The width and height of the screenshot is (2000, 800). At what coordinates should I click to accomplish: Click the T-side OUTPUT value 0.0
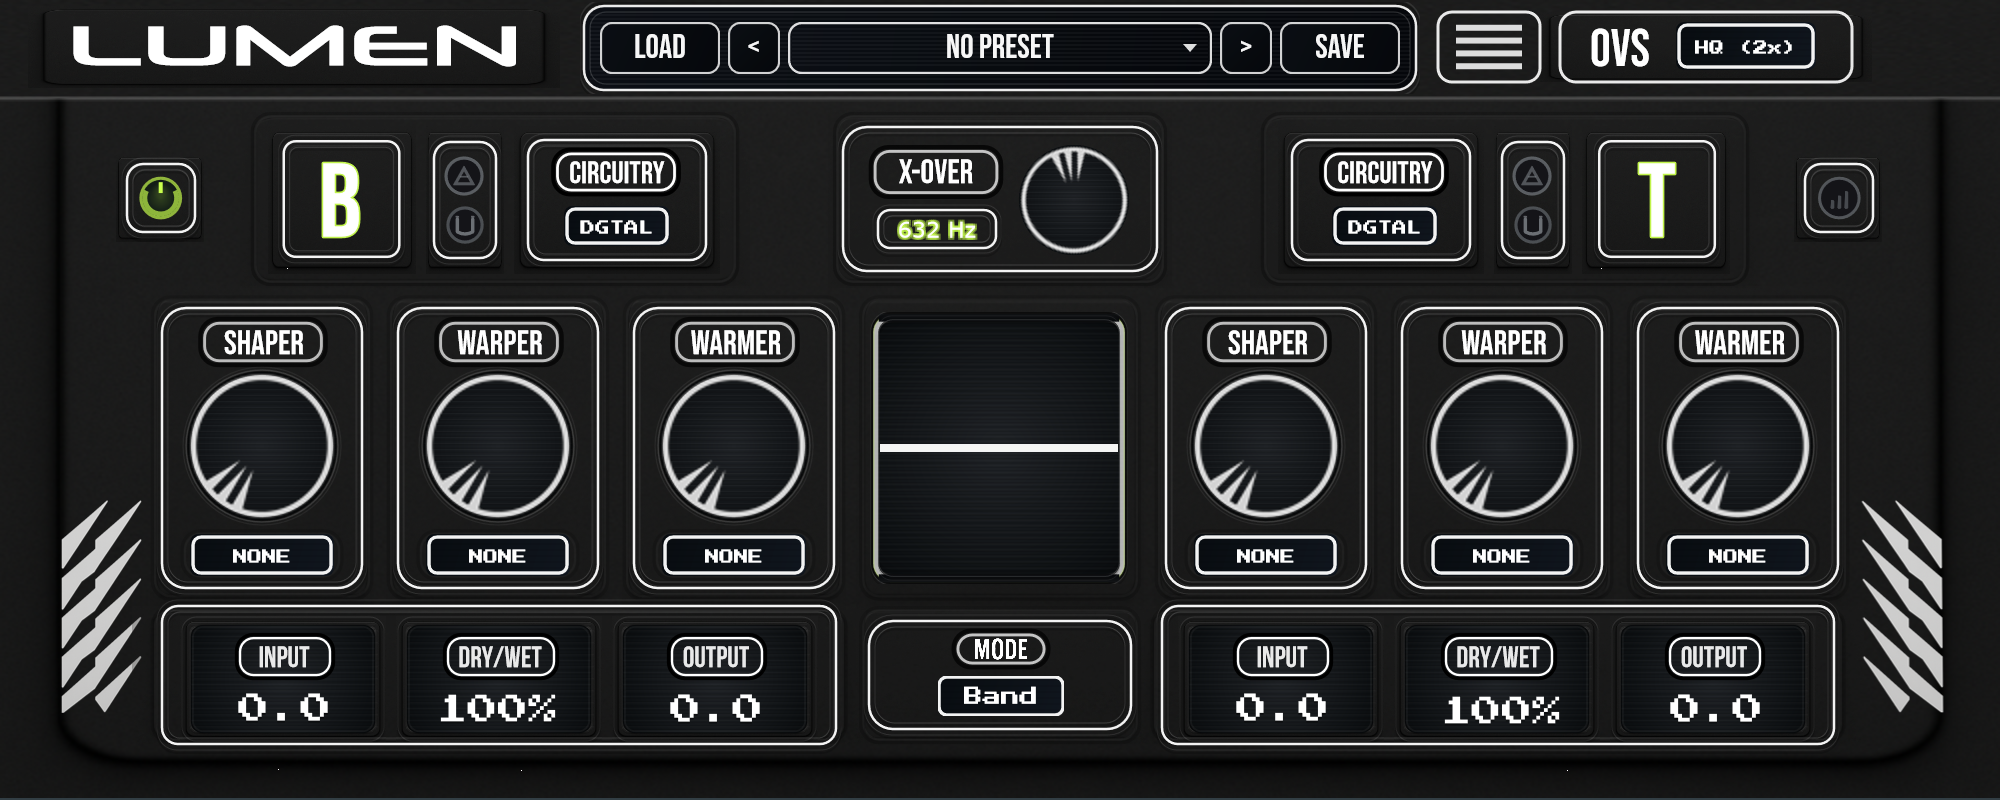point(1715,708)
